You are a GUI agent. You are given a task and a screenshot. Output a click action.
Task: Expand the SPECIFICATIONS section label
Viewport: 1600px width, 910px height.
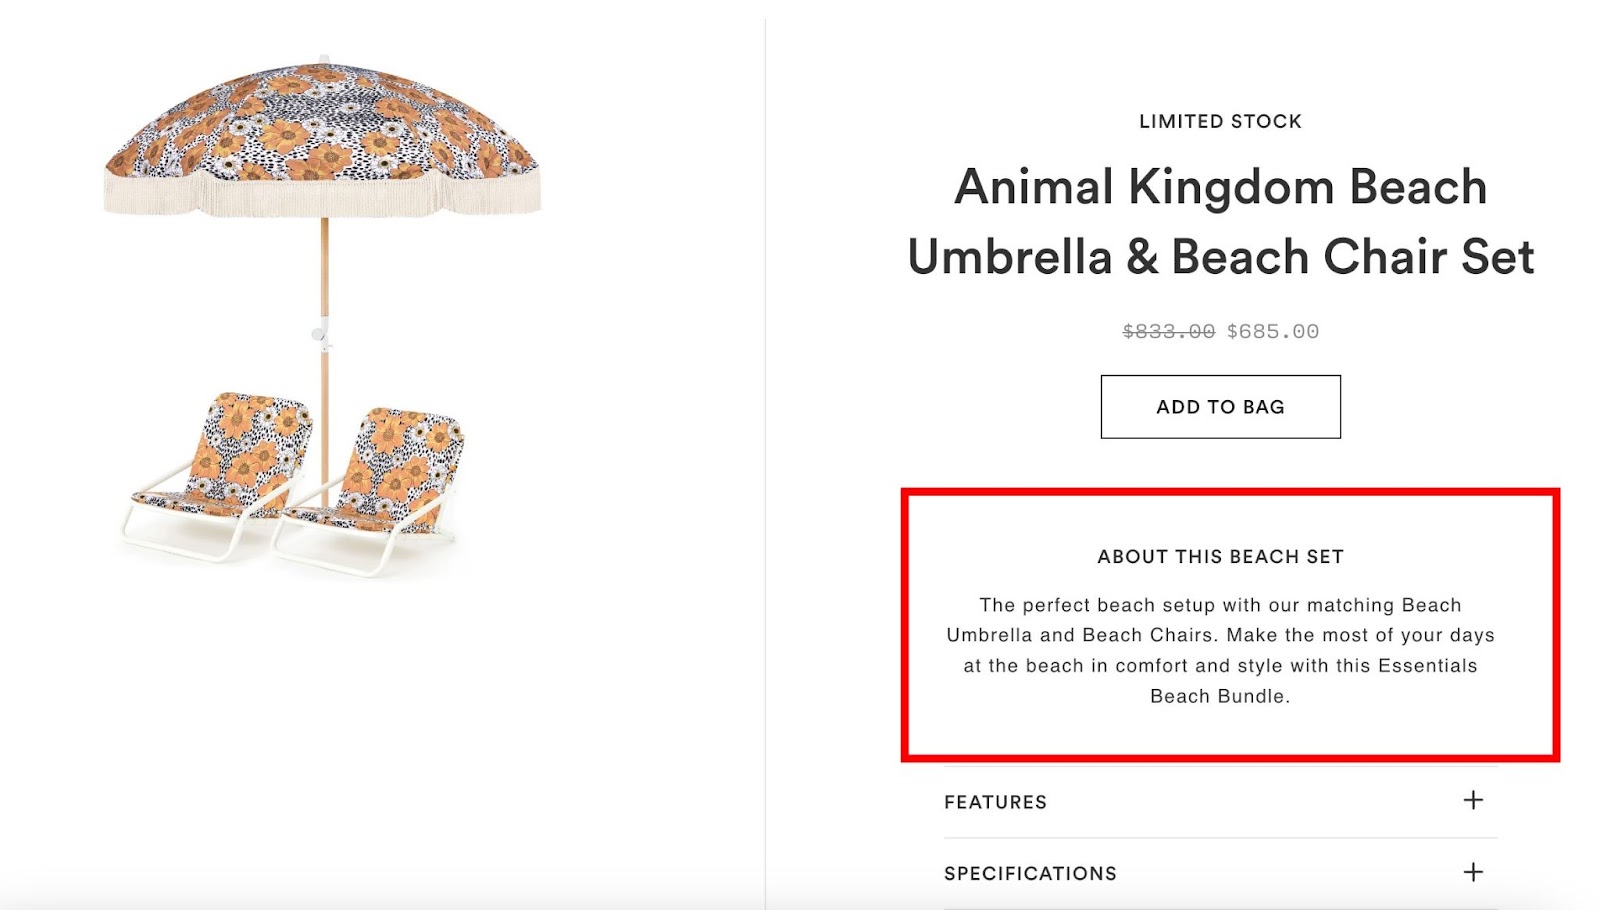point(1030,873)
